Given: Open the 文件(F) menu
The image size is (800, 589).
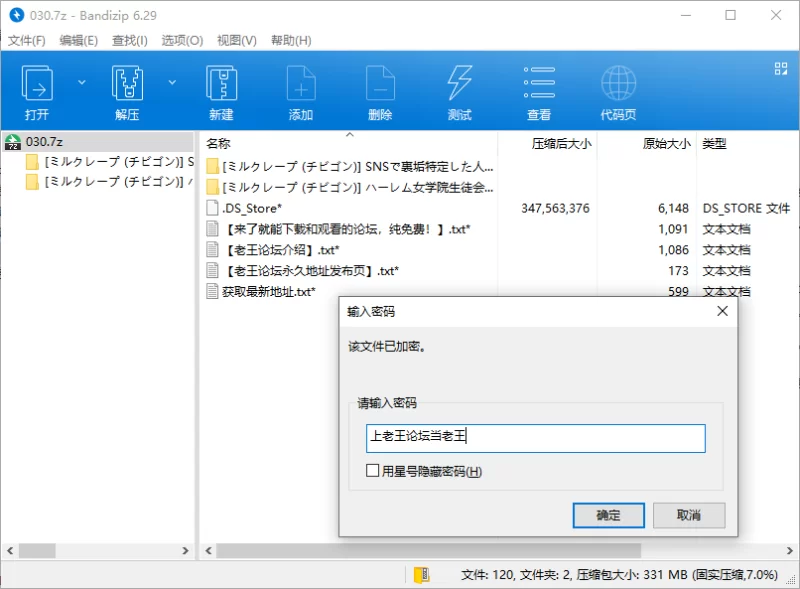Looking at the screenshot, I should pos(27,40).
